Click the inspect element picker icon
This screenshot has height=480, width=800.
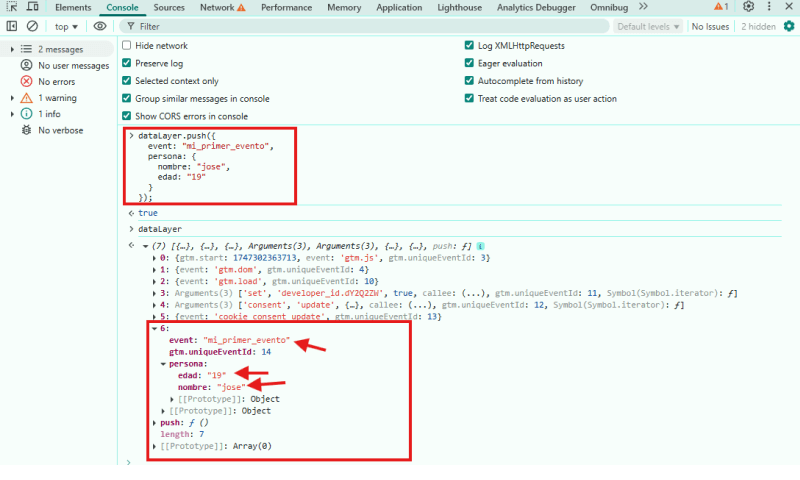pos(12,7)
